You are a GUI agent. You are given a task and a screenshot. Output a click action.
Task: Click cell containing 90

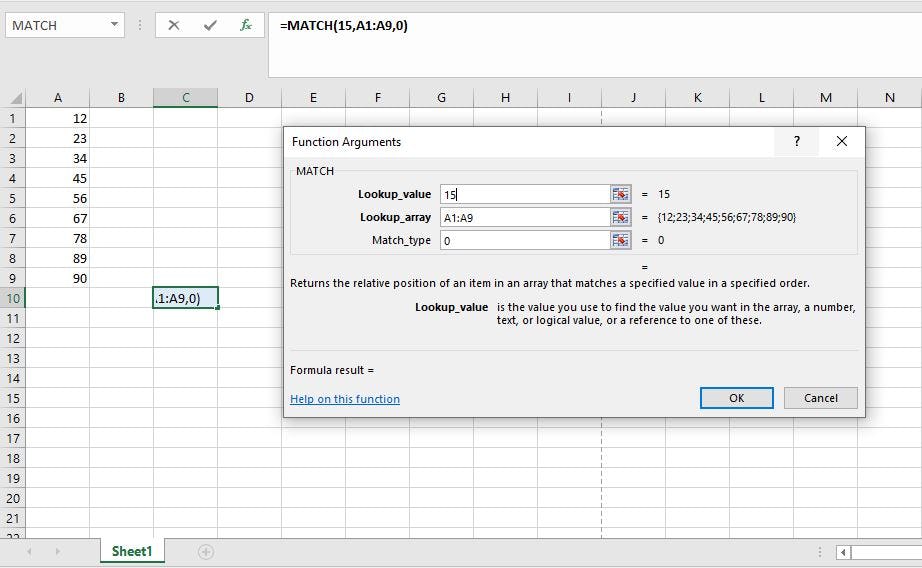pos(58,278)
